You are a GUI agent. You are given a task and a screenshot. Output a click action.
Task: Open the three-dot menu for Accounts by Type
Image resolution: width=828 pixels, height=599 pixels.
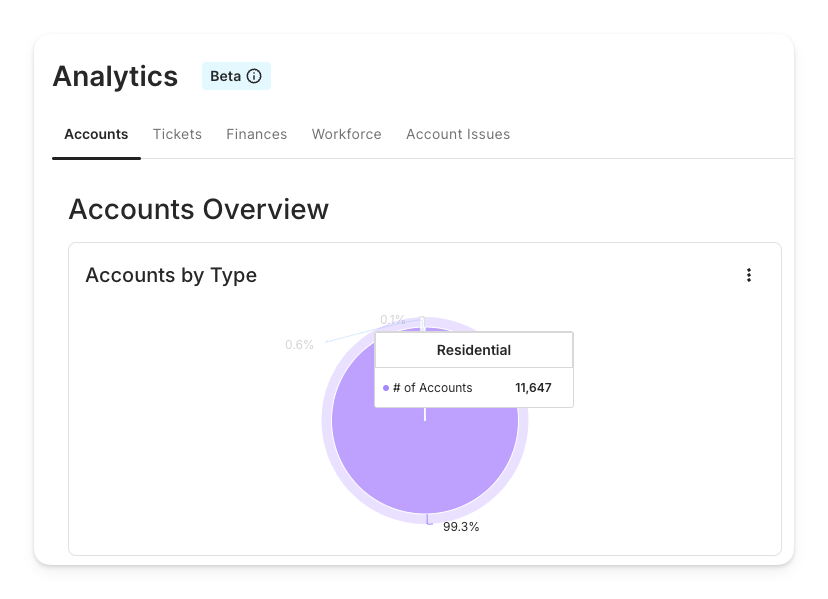[749, 275]
